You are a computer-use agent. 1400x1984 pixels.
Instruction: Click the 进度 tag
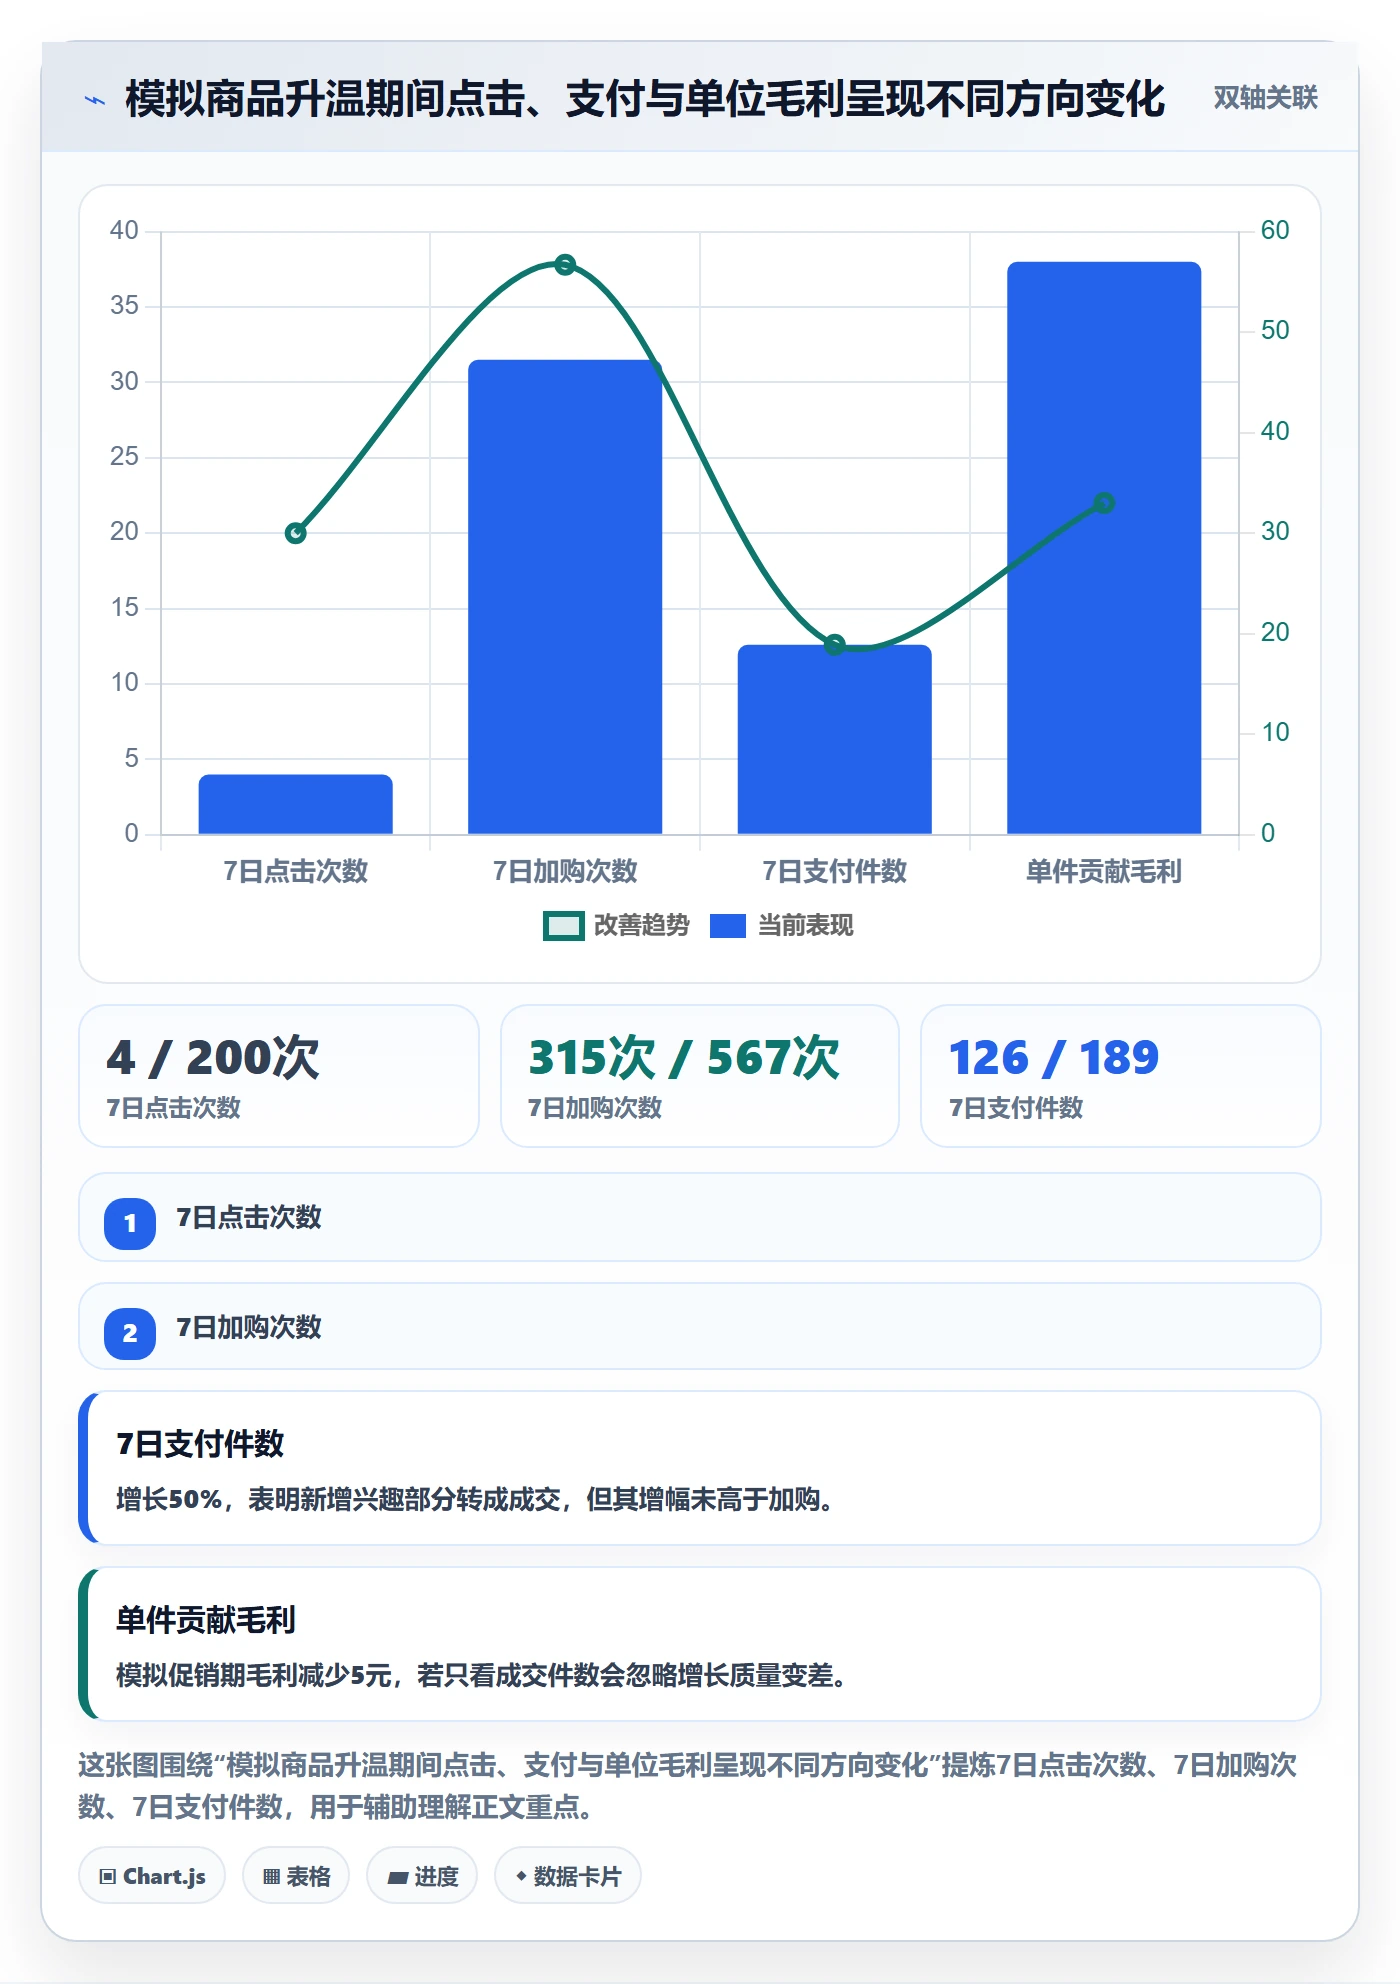(x=422, y=1876)
